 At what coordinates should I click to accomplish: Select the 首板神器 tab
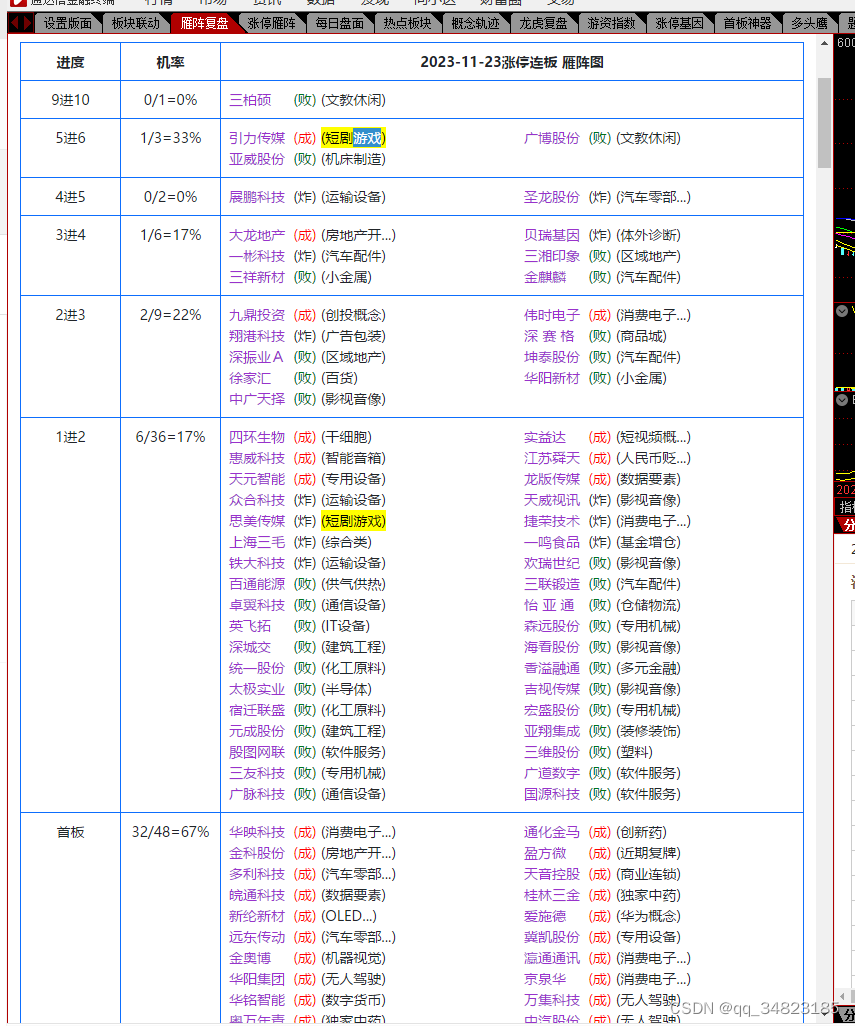[748, 24]
